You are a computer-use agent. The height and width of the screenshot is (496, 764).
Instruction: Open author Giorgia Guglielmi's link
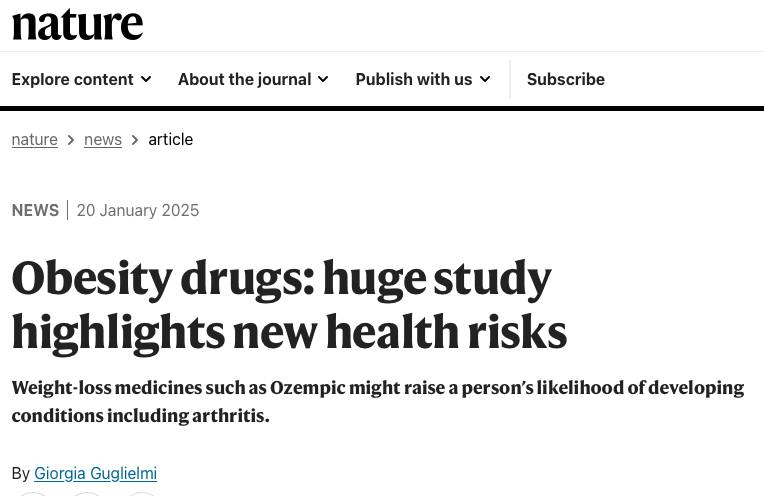pyautogui.click(x=95, y=473)
